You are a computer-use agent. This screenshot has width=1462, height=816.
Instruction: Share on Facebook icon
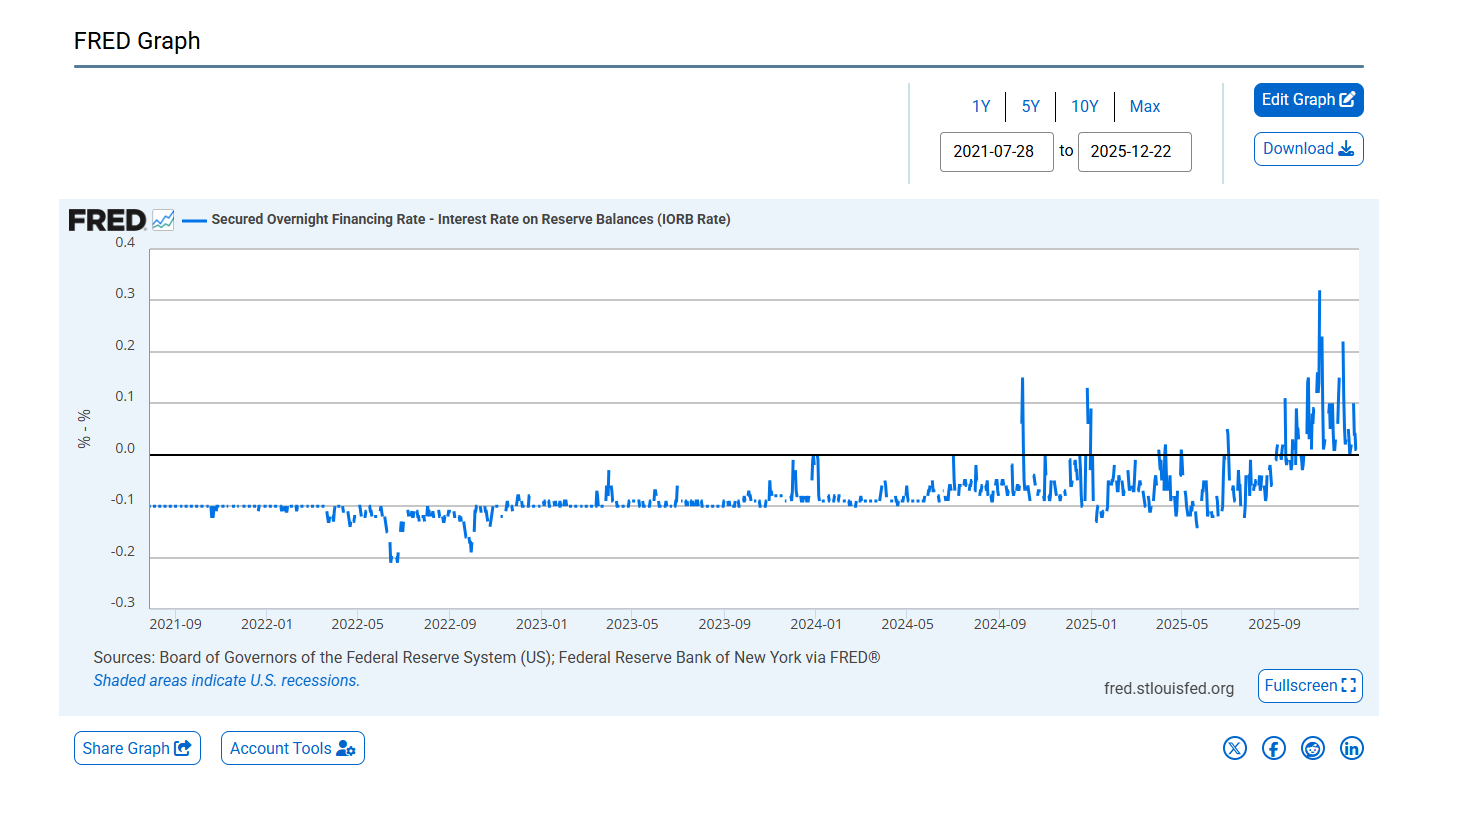pos(1274,748)
